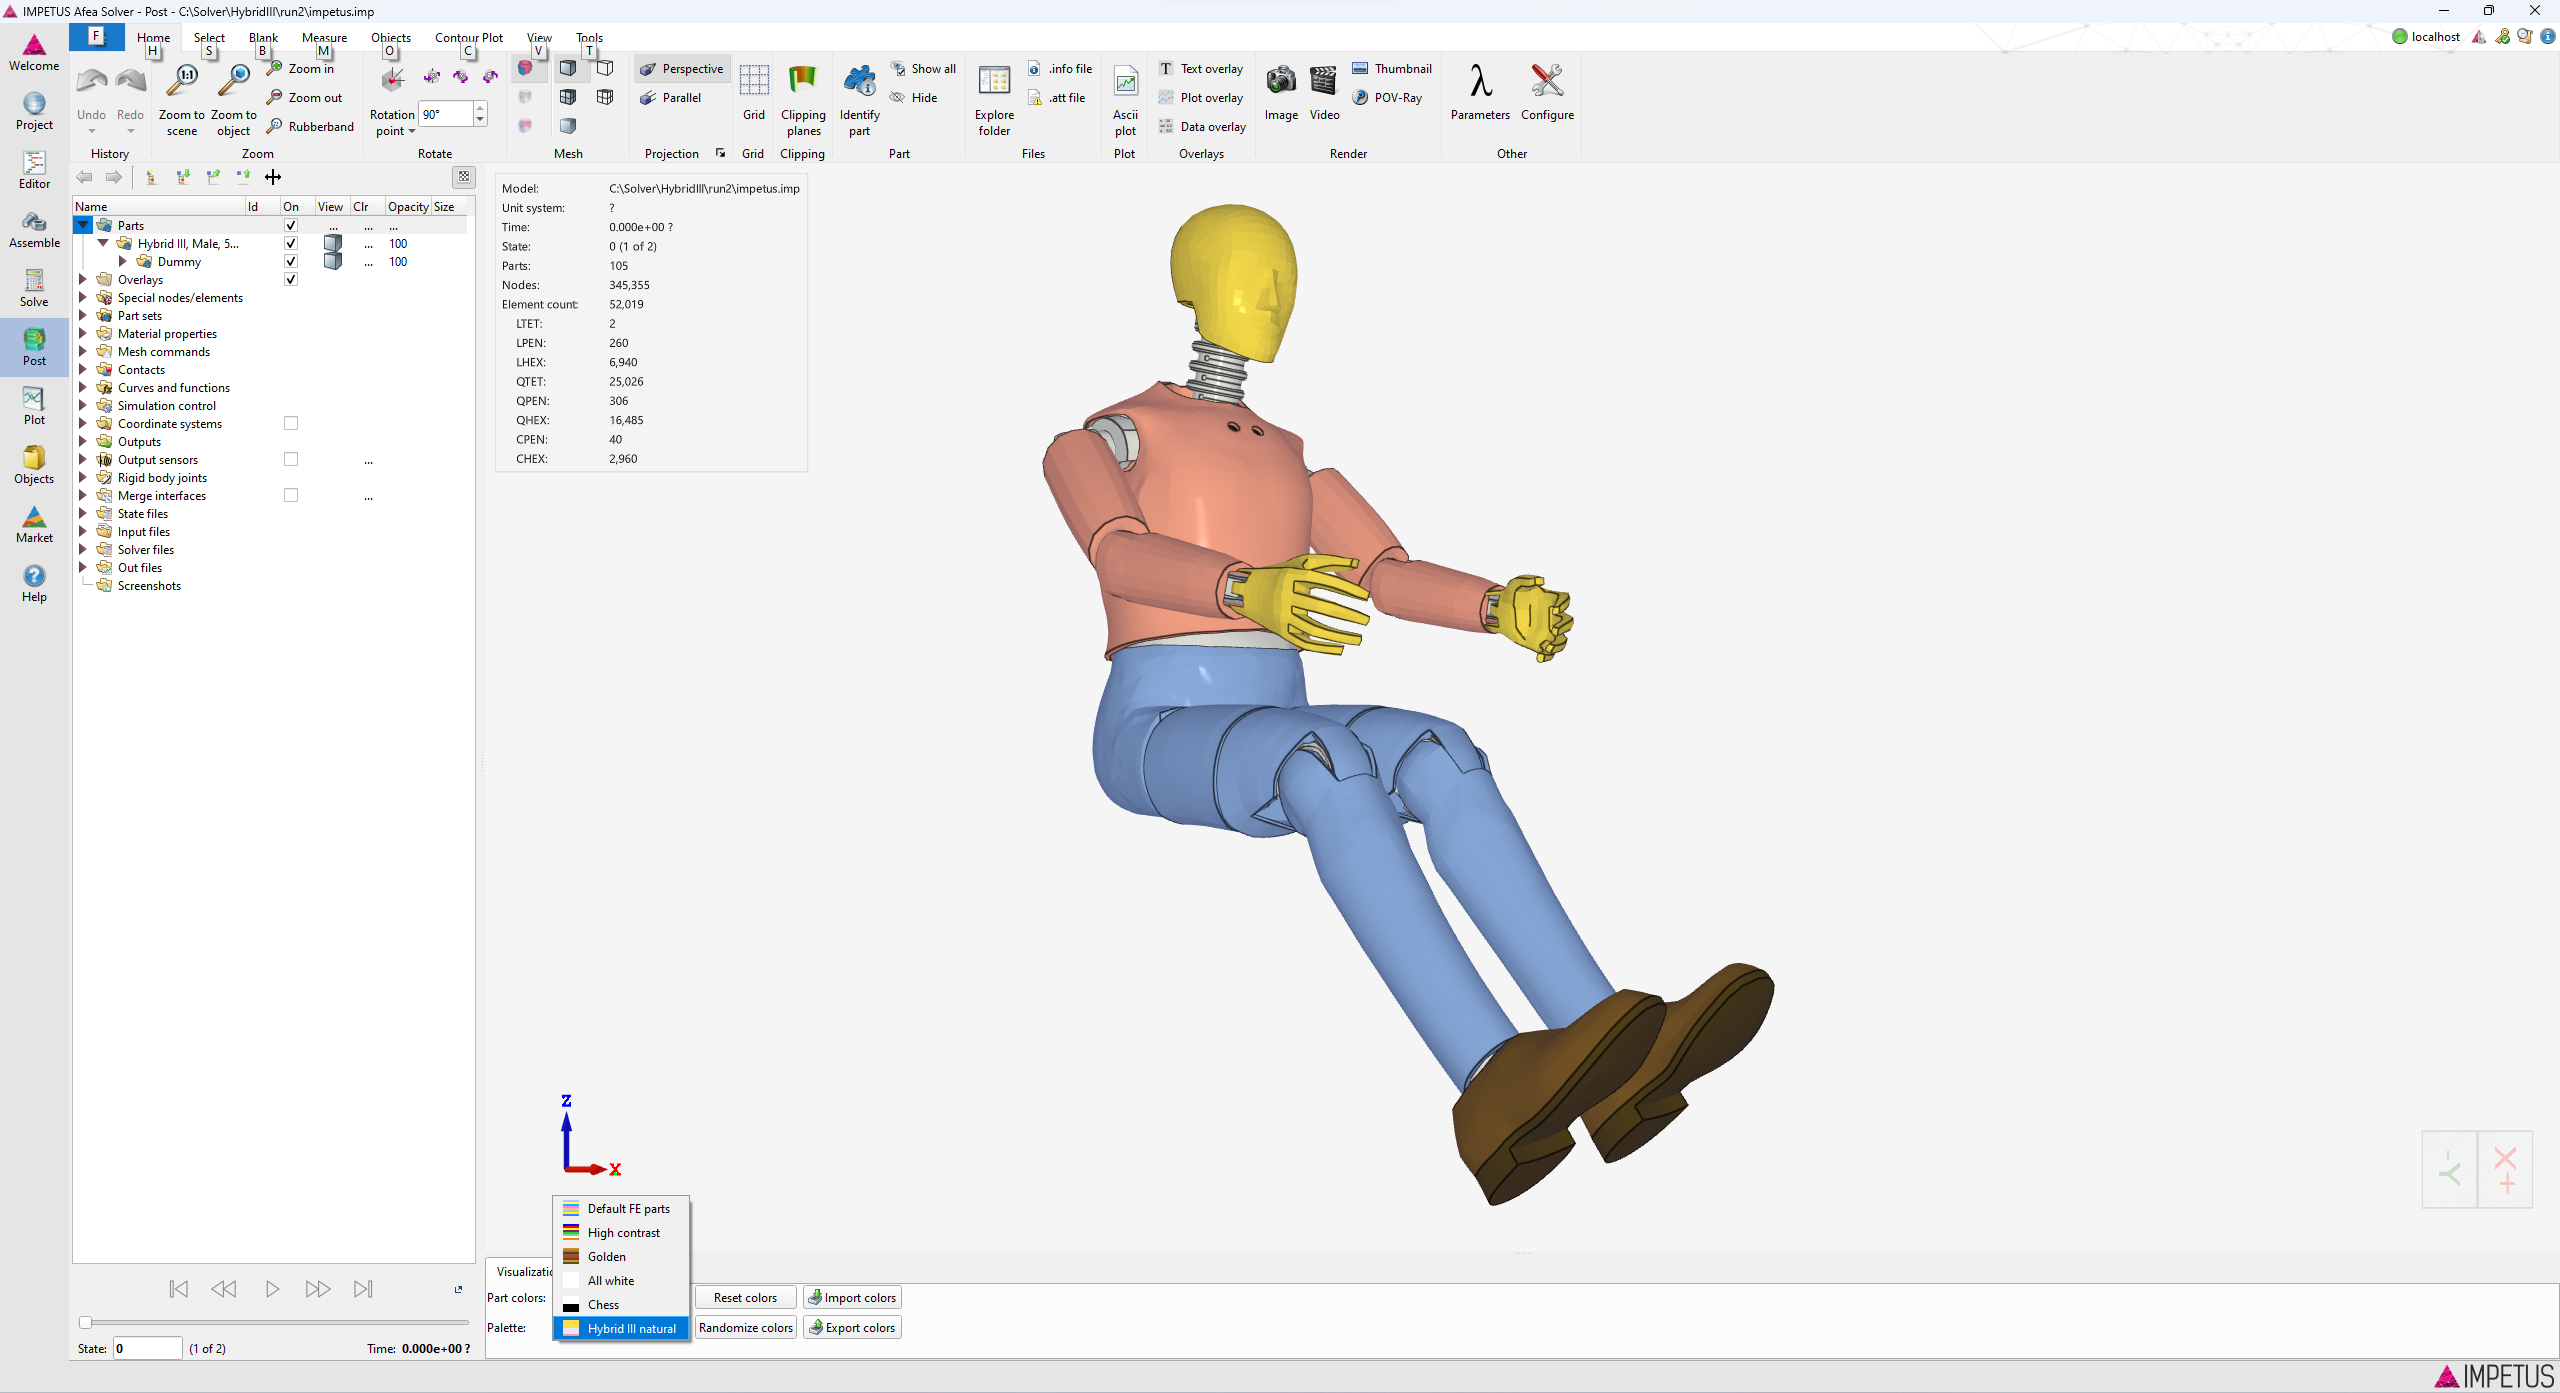Click the Hybrid III, Male view color cube

[x=333, y=244]
